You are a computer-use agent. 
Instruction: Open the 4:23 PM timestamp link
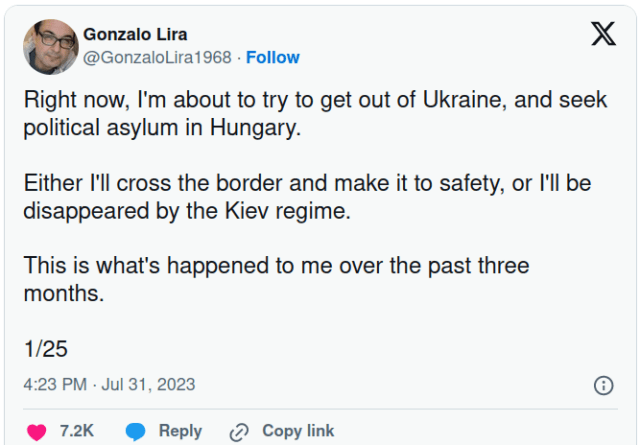click(x=55, y=384)
